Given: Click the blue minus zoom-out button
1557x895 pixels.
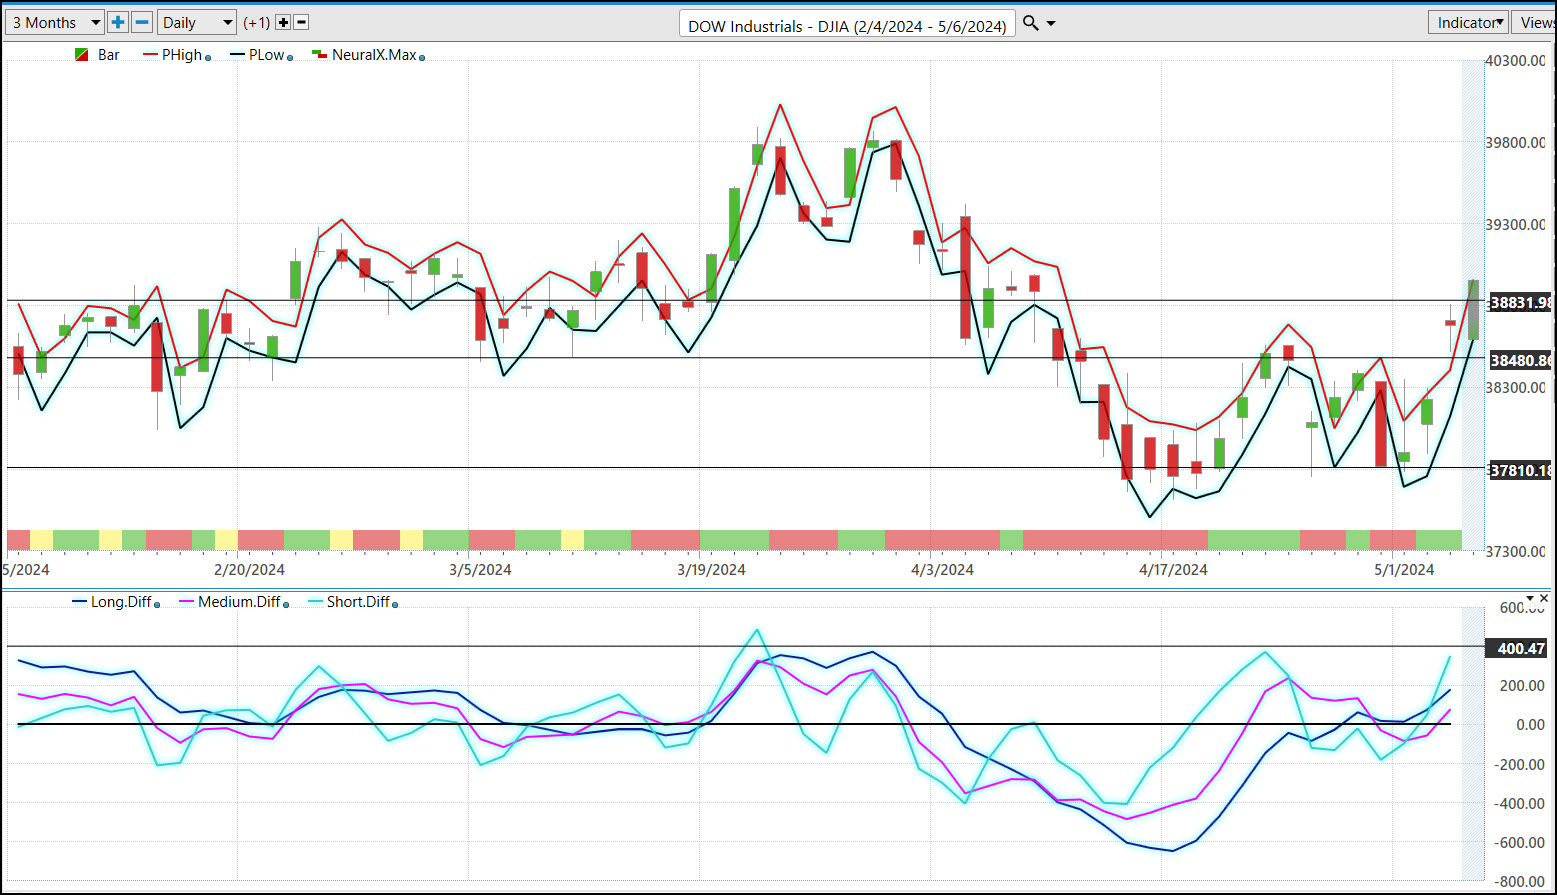Looking at the screenshot, I should (x=142, y=22).
